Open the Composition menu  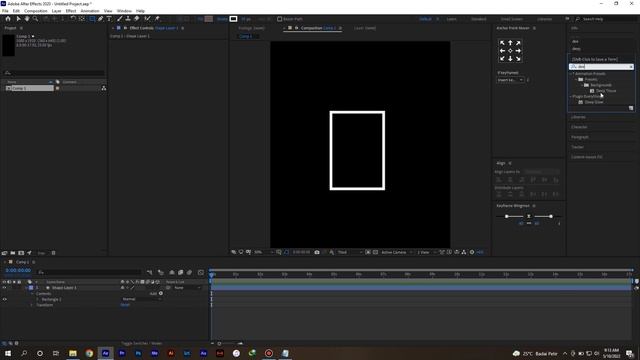(x=36, y=11)
